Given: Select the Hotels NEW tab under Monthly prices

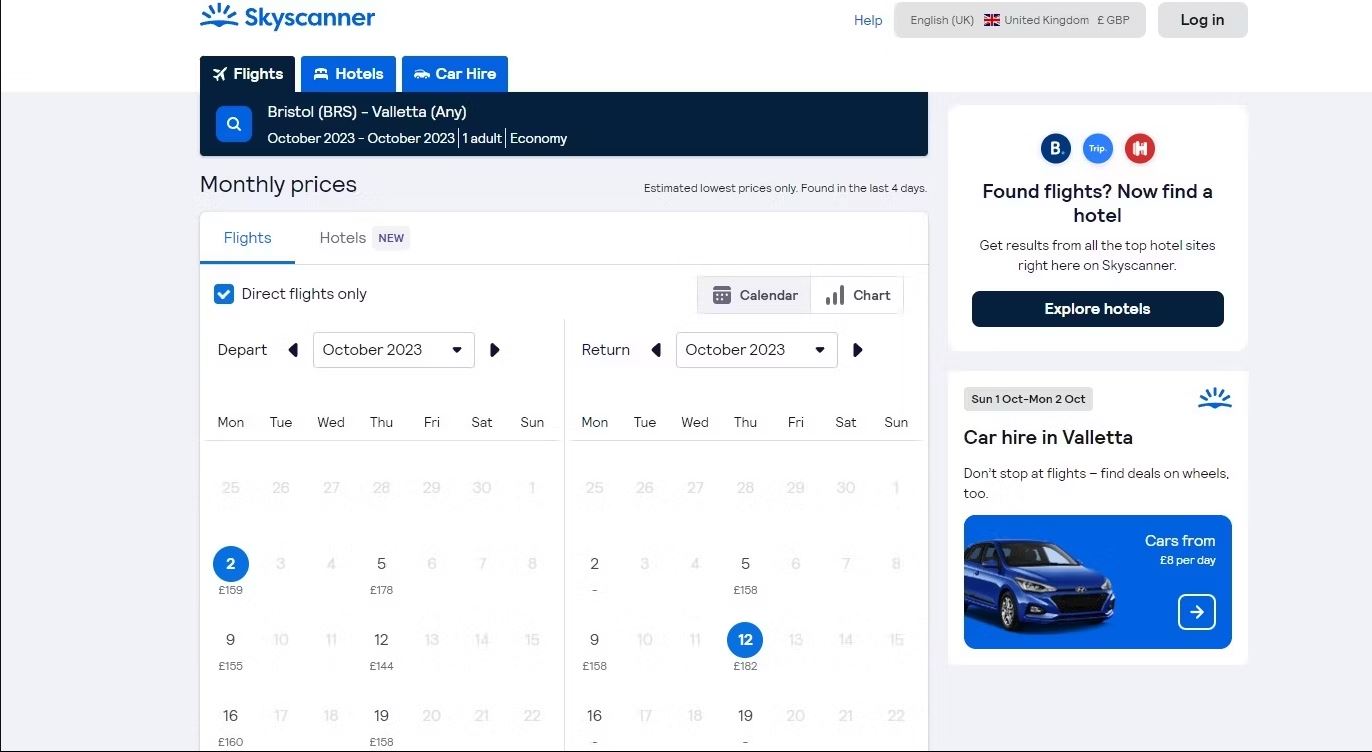Looking at the screenshot, I should 364,238.
